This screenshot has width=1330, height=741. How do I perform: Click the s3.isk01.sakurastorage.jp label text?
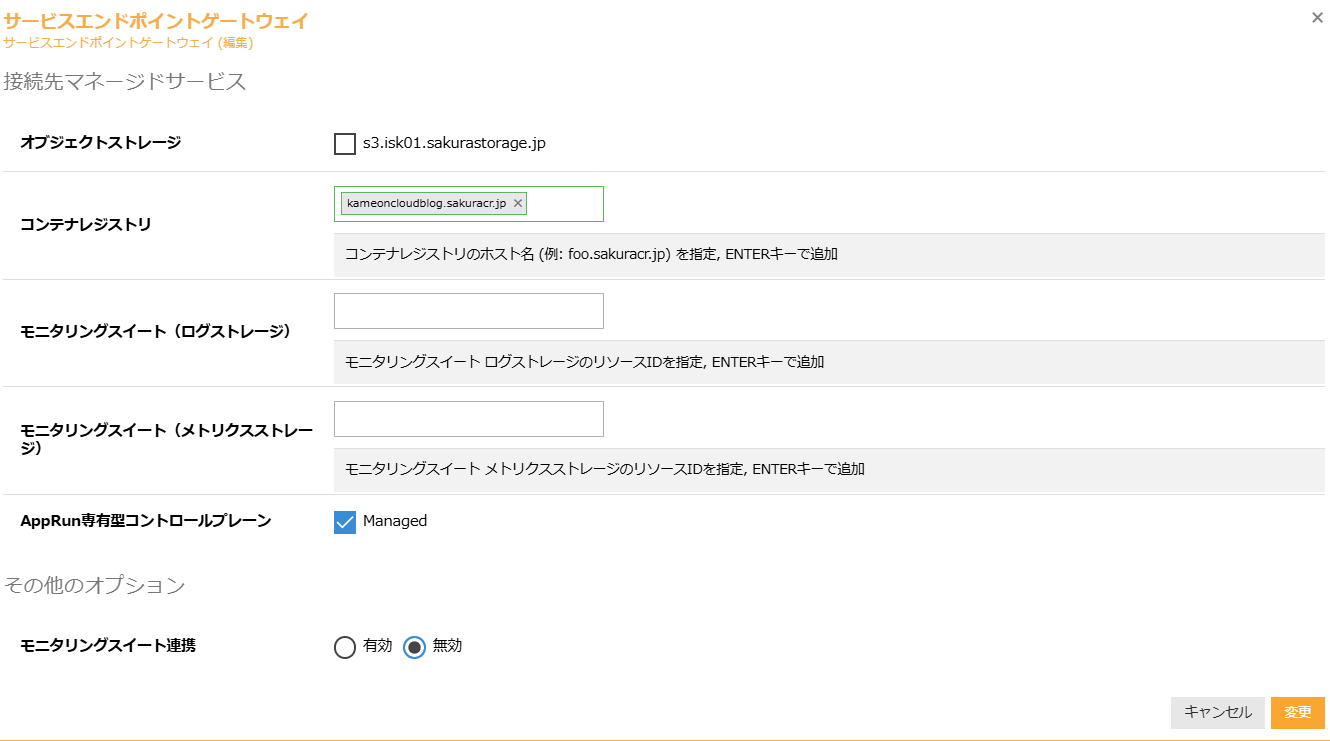454,143
